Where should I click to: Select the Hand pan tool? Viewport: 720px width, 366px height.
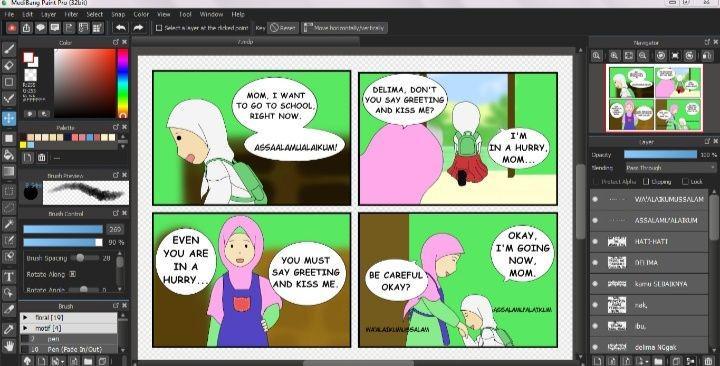click(9, 345)
